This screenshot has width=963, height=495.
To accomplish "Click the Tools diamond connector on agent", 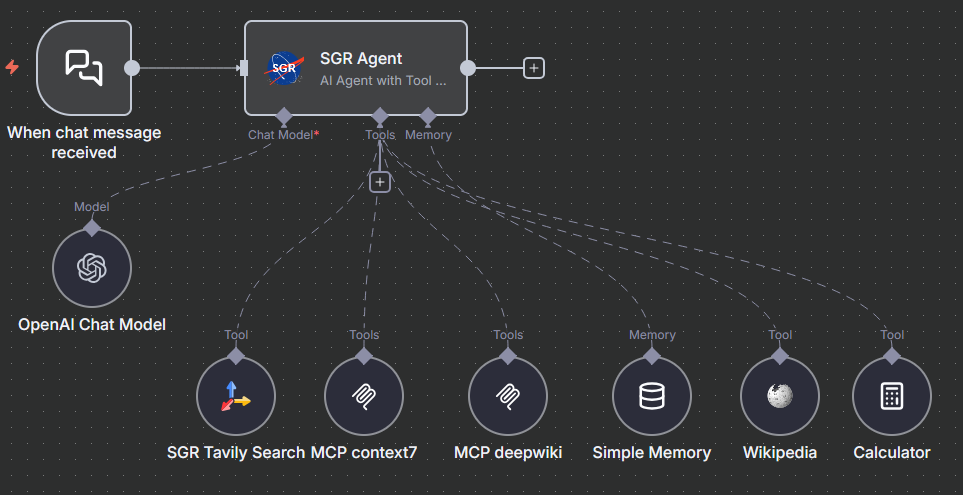I will point(380,115).
